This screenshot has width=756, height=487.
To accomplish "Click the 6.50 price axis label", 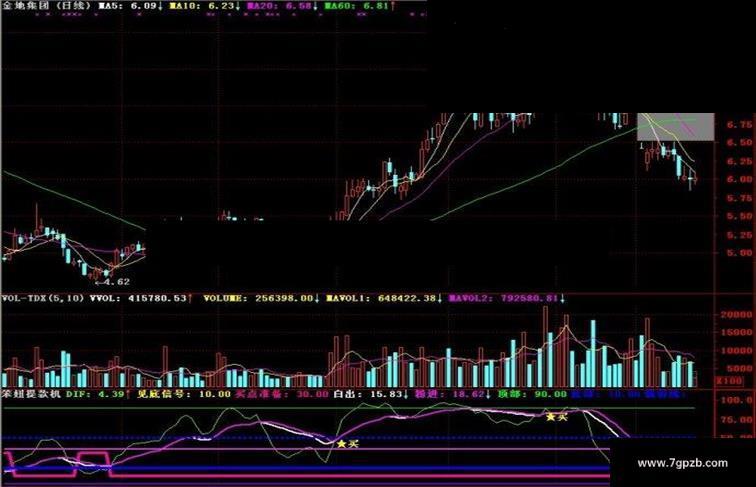I will [739, 143].
